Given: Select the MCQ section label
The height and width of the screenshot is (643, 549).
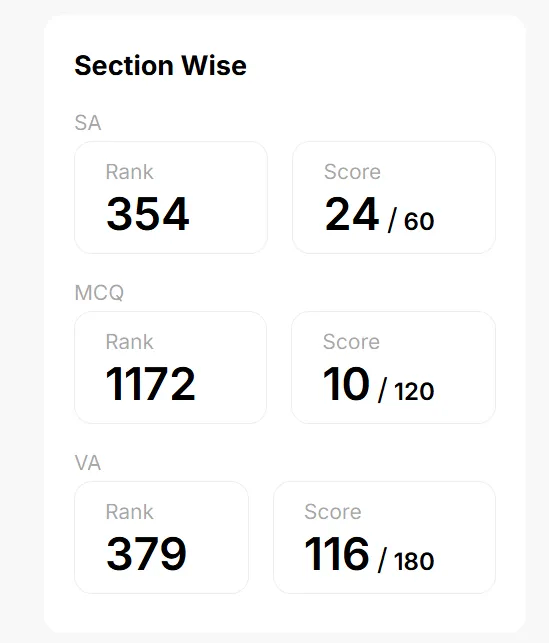Looking at the screenshot, I should point(99,293).
